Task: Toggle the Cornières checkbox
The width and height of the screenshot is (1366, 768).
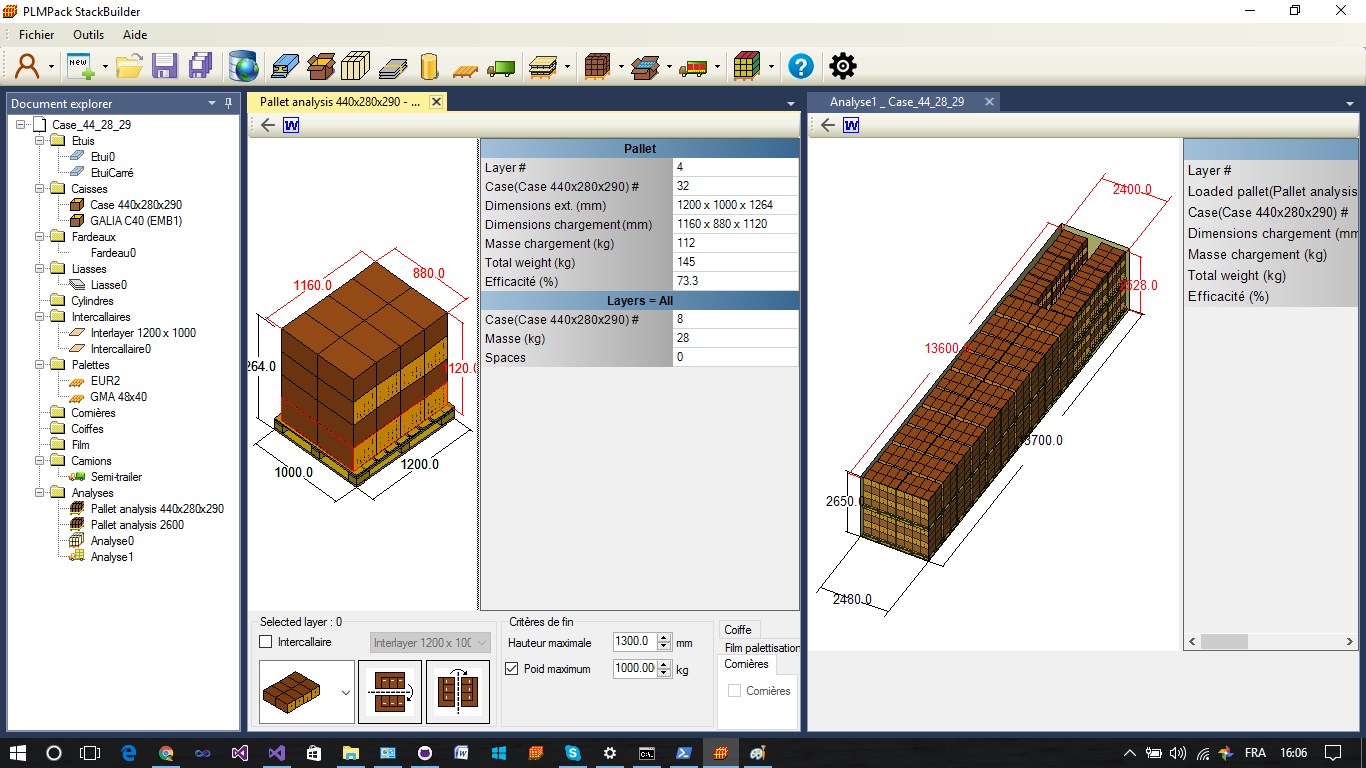Action: click(x=735, y=691)
